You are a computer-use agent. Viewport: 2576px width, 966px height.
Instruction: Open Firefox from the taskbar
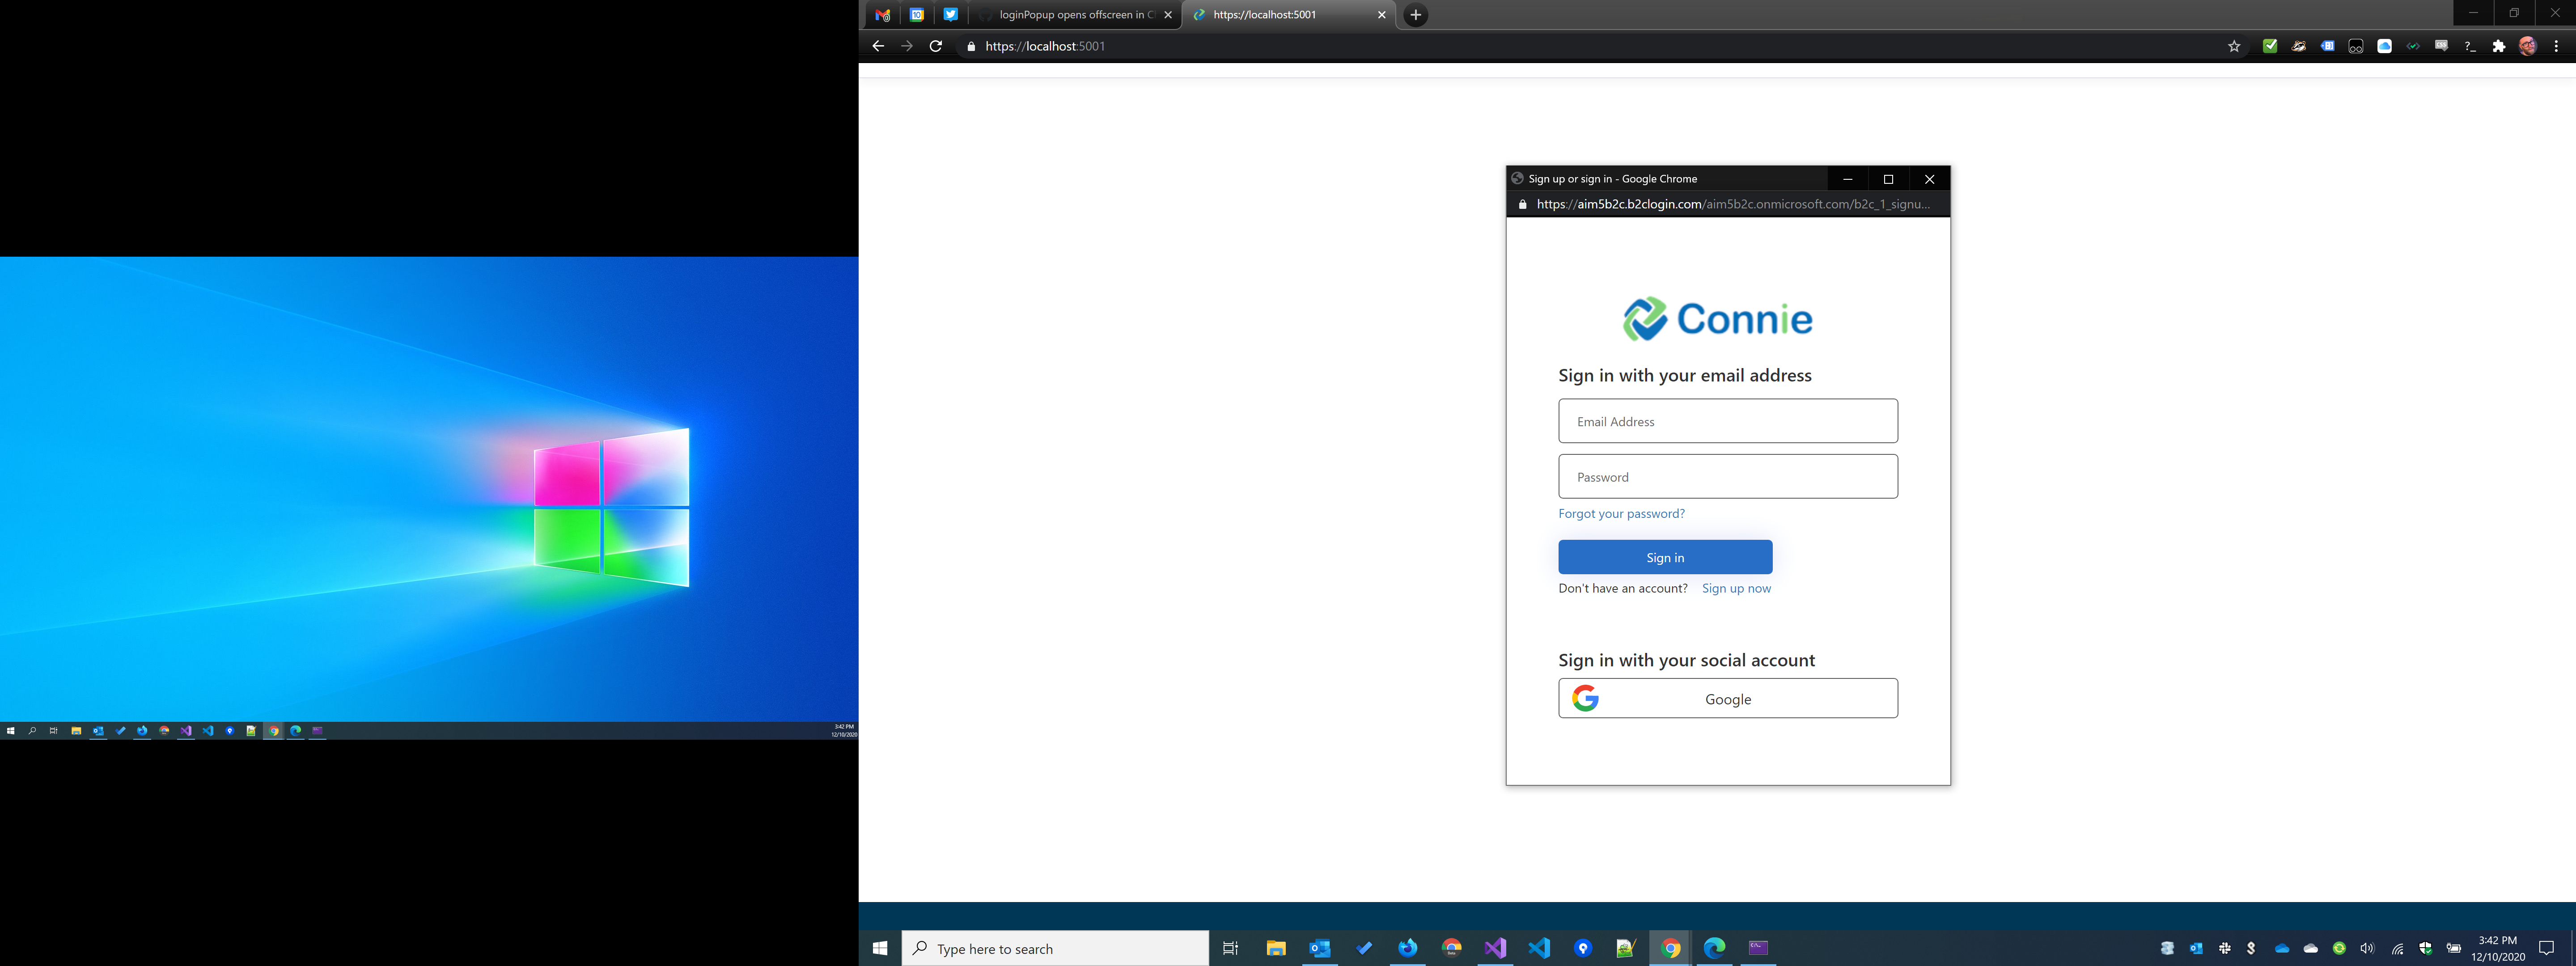click(x=1407, y=948)
